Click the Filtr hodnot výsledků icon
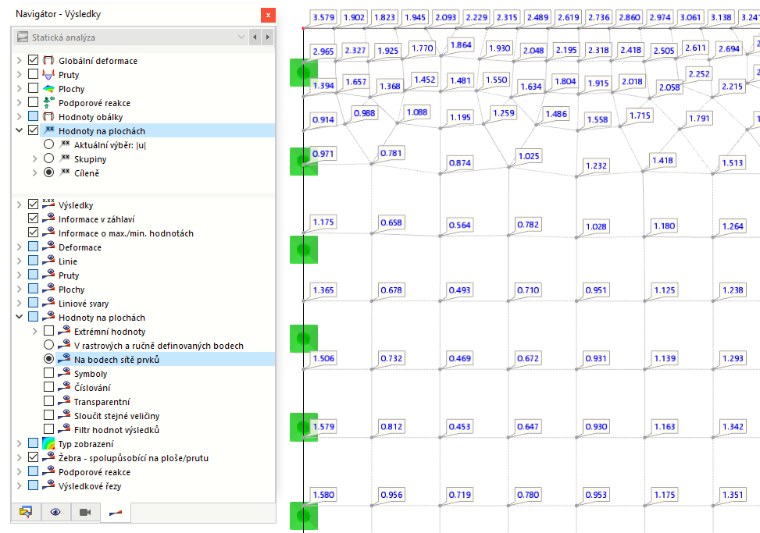760x533 pixels. (64, 429)
